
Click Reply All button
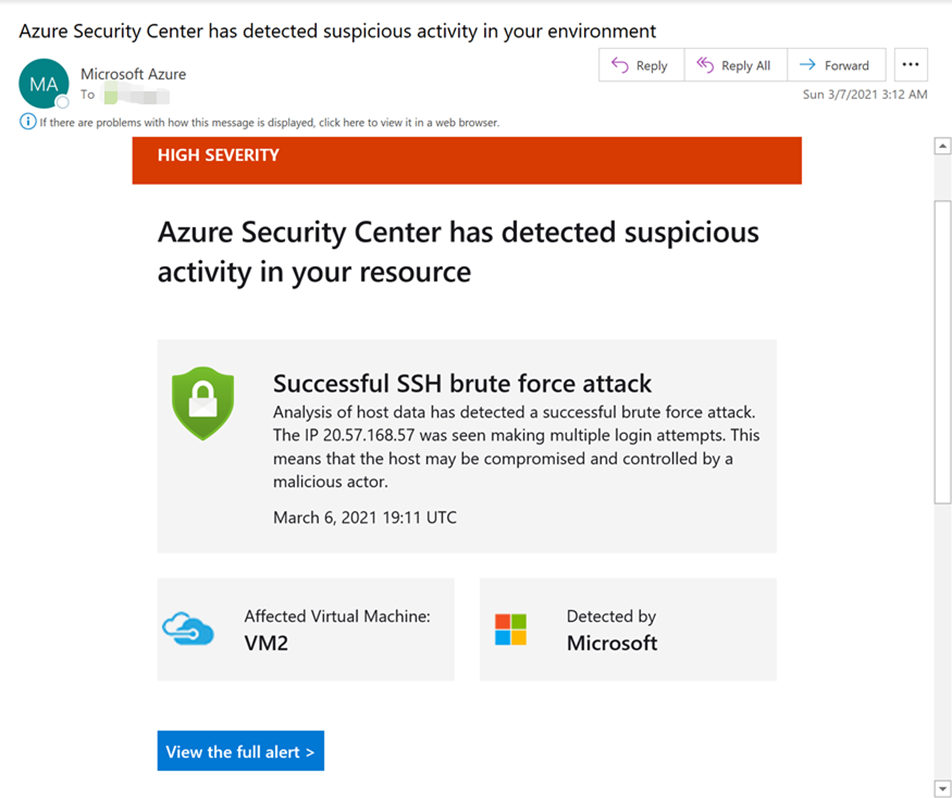click(x=735, y=65)
